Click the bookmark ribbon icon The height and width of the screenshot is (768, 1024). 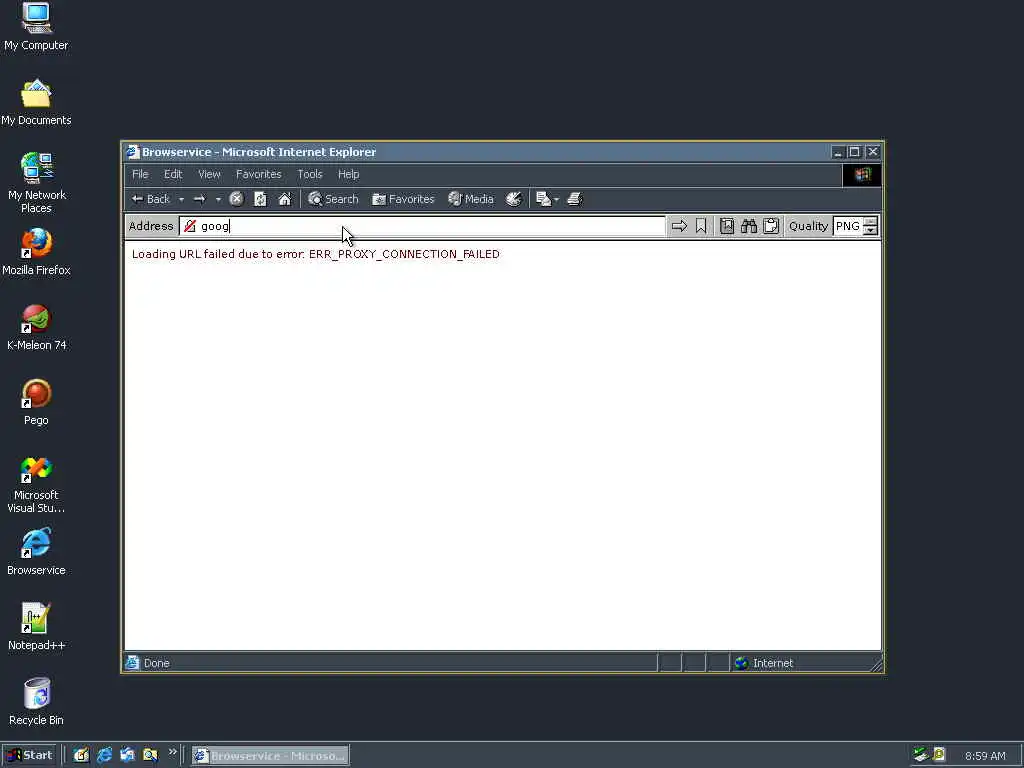click(701, 226)
